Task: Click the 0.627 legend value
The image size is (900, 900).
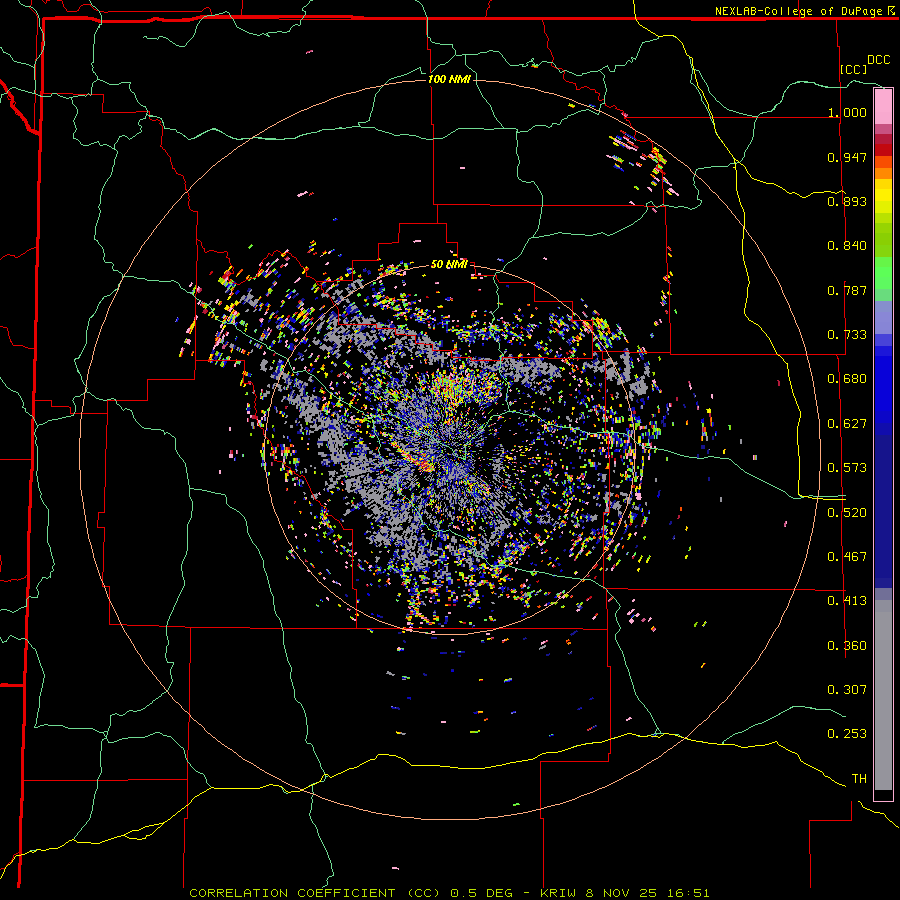Action: 847,424
